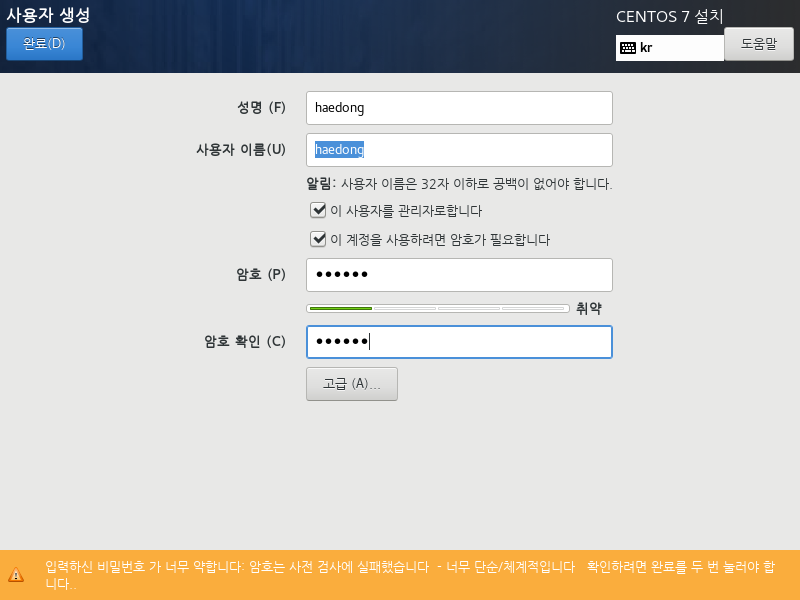Click the 암호 확인 (C) confirm password field
Image resolution: width=800 pixels, height=600 pixels.
[459, 342]
